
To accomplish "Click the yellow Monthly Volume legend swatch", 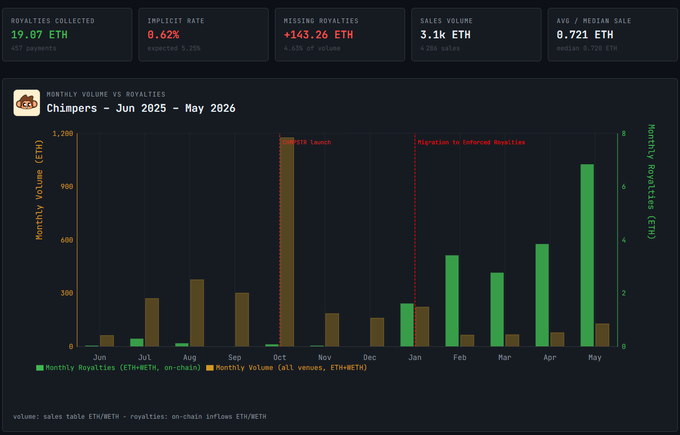I will pyautogui.click(x=210, y=368).
